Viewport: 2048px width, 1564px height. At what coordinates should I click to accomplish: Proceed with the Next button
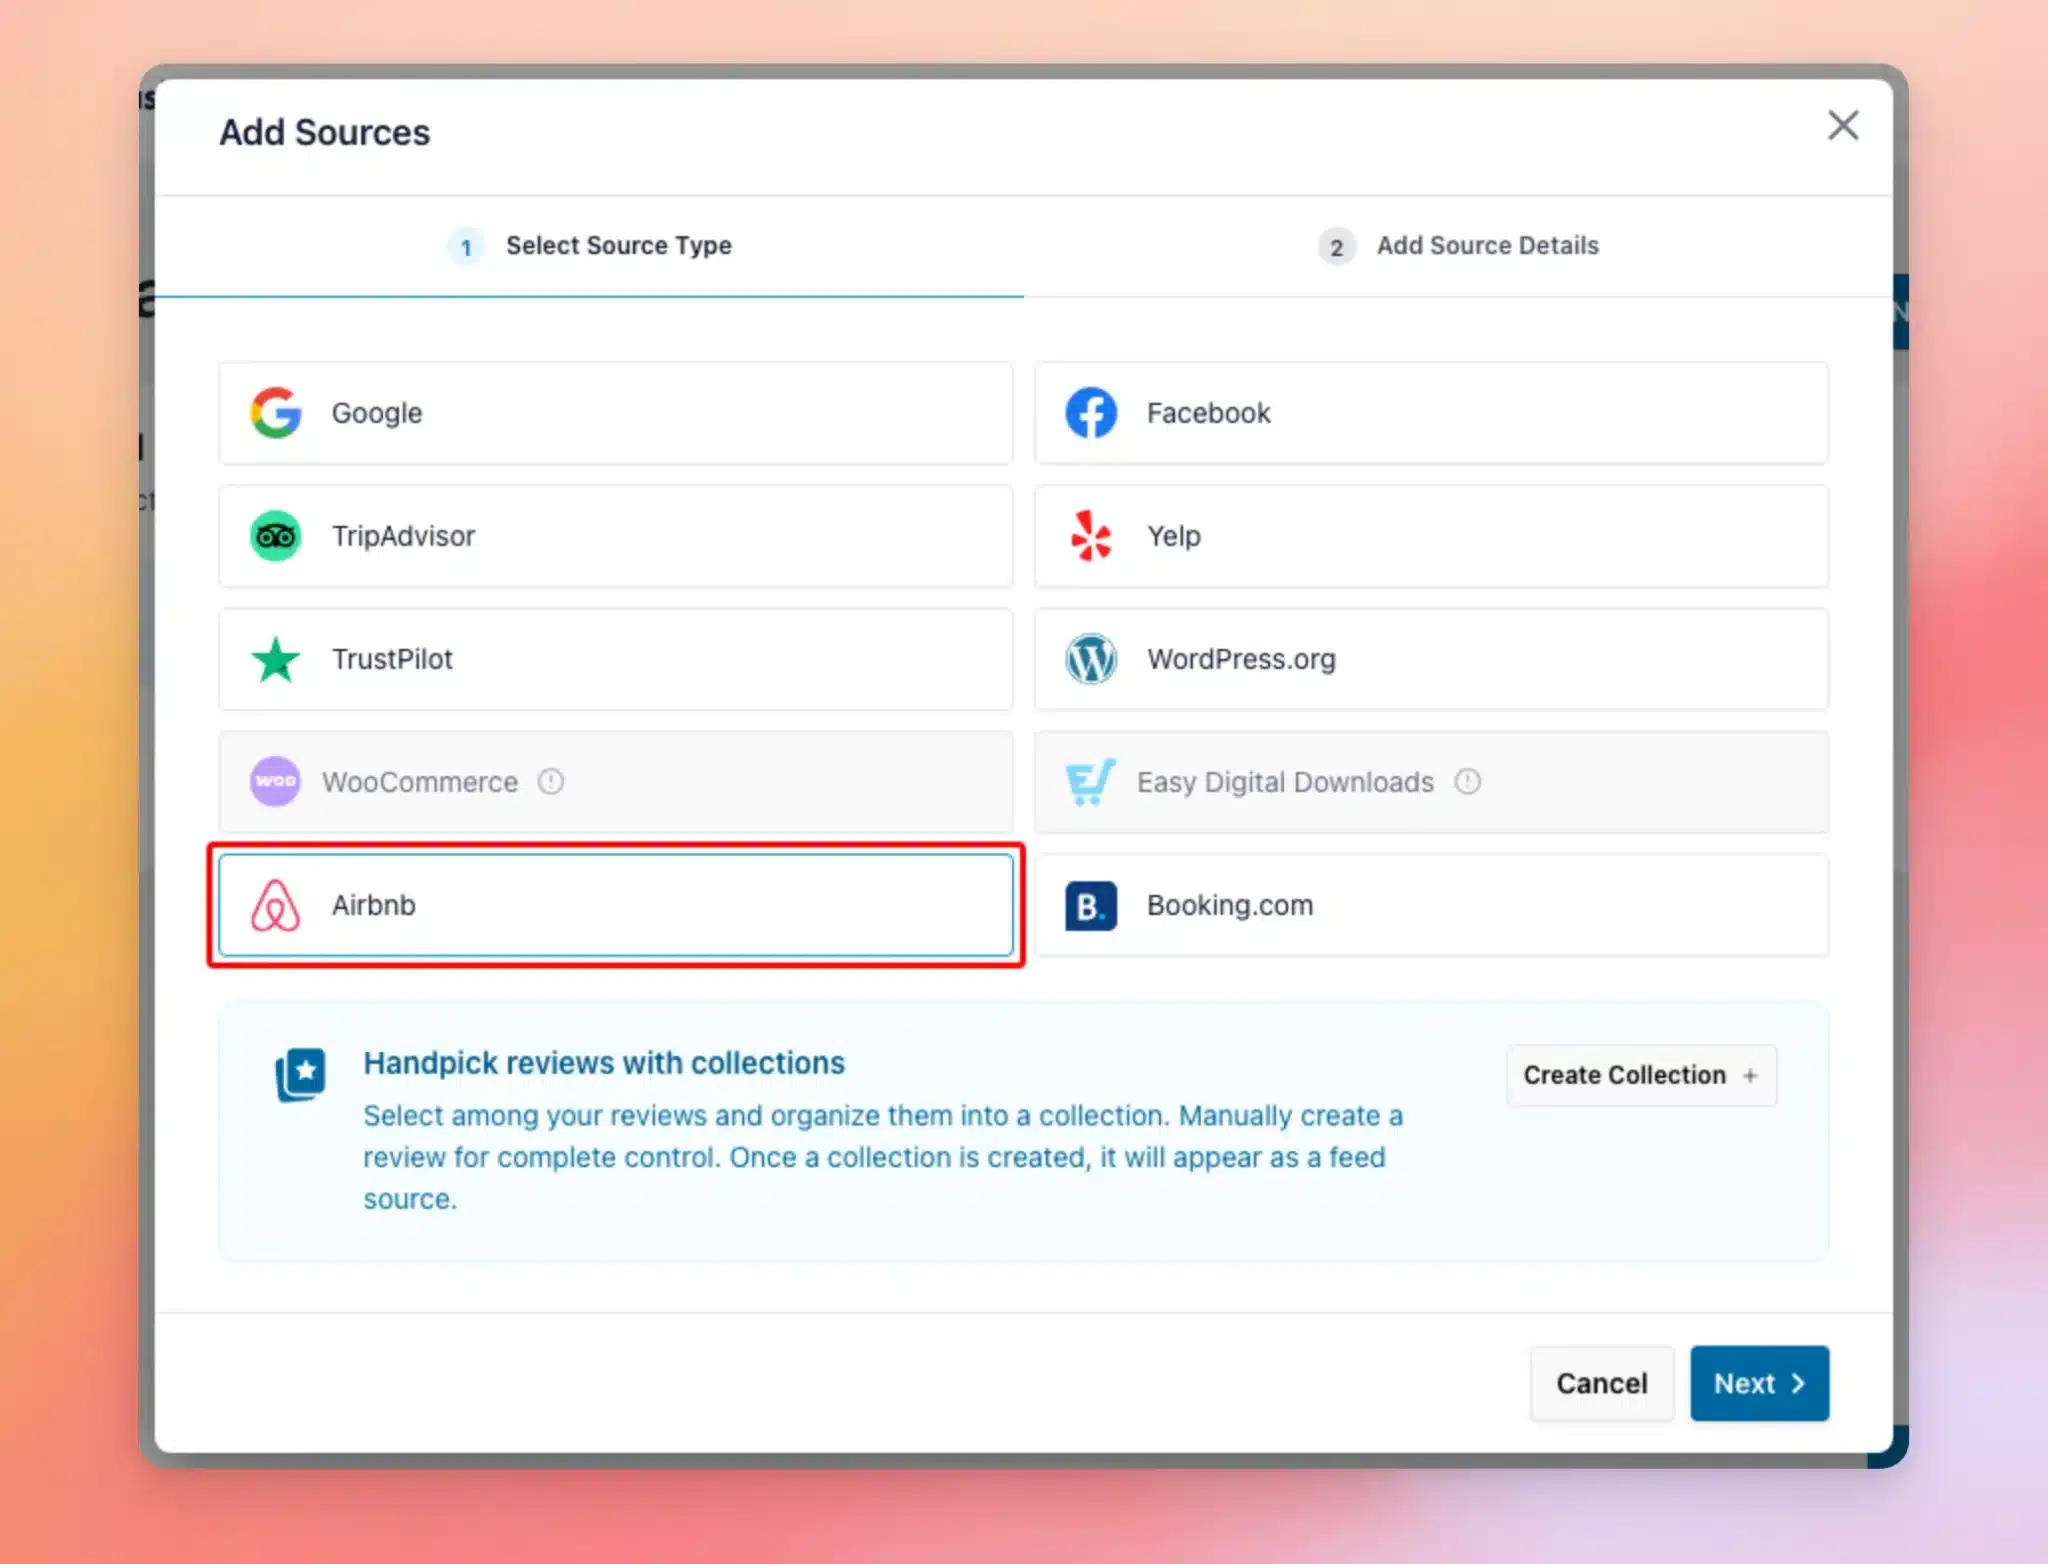[1759, 1383]
